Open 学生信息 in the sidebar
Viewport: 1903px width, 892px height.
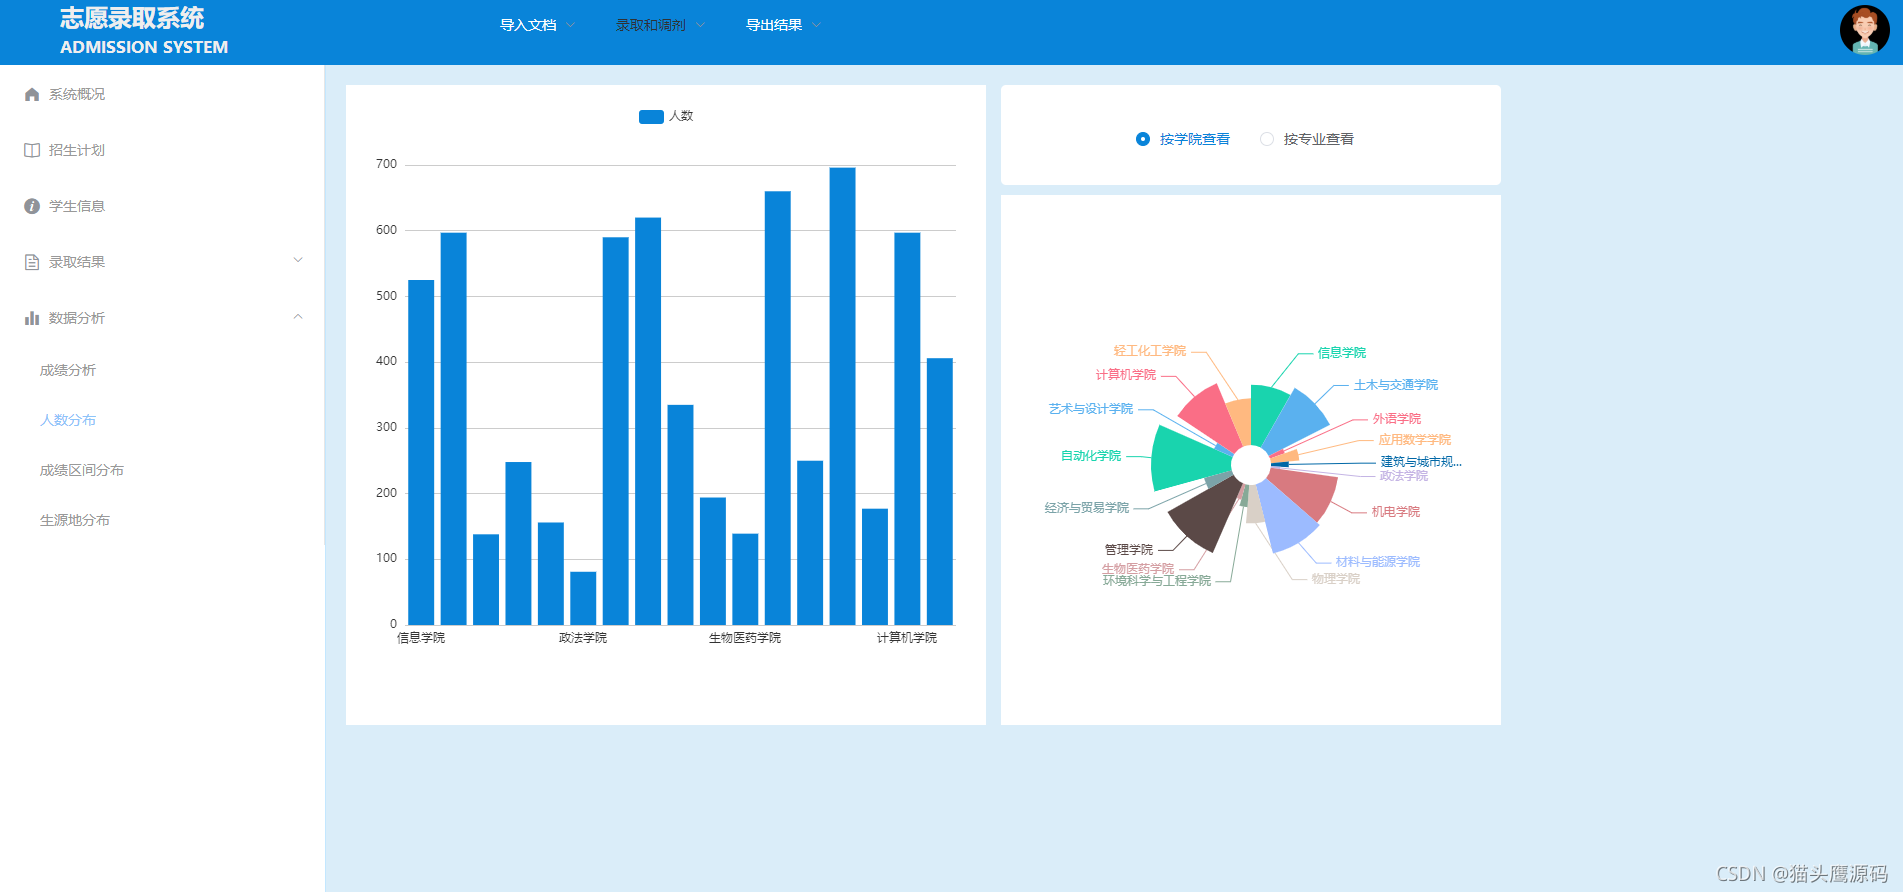pos(77,206)
